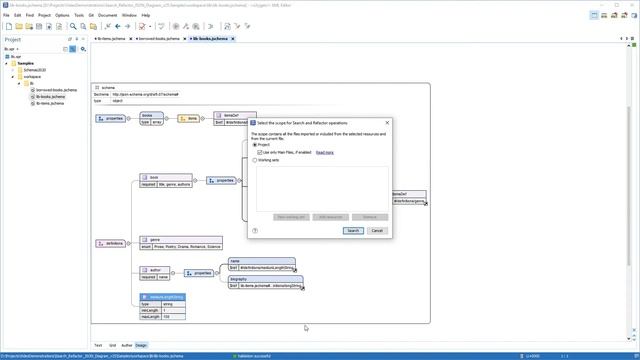This screenshot has width=640, height=360.
Task: Collapse the workspace folder
Action: pos(13,77)
